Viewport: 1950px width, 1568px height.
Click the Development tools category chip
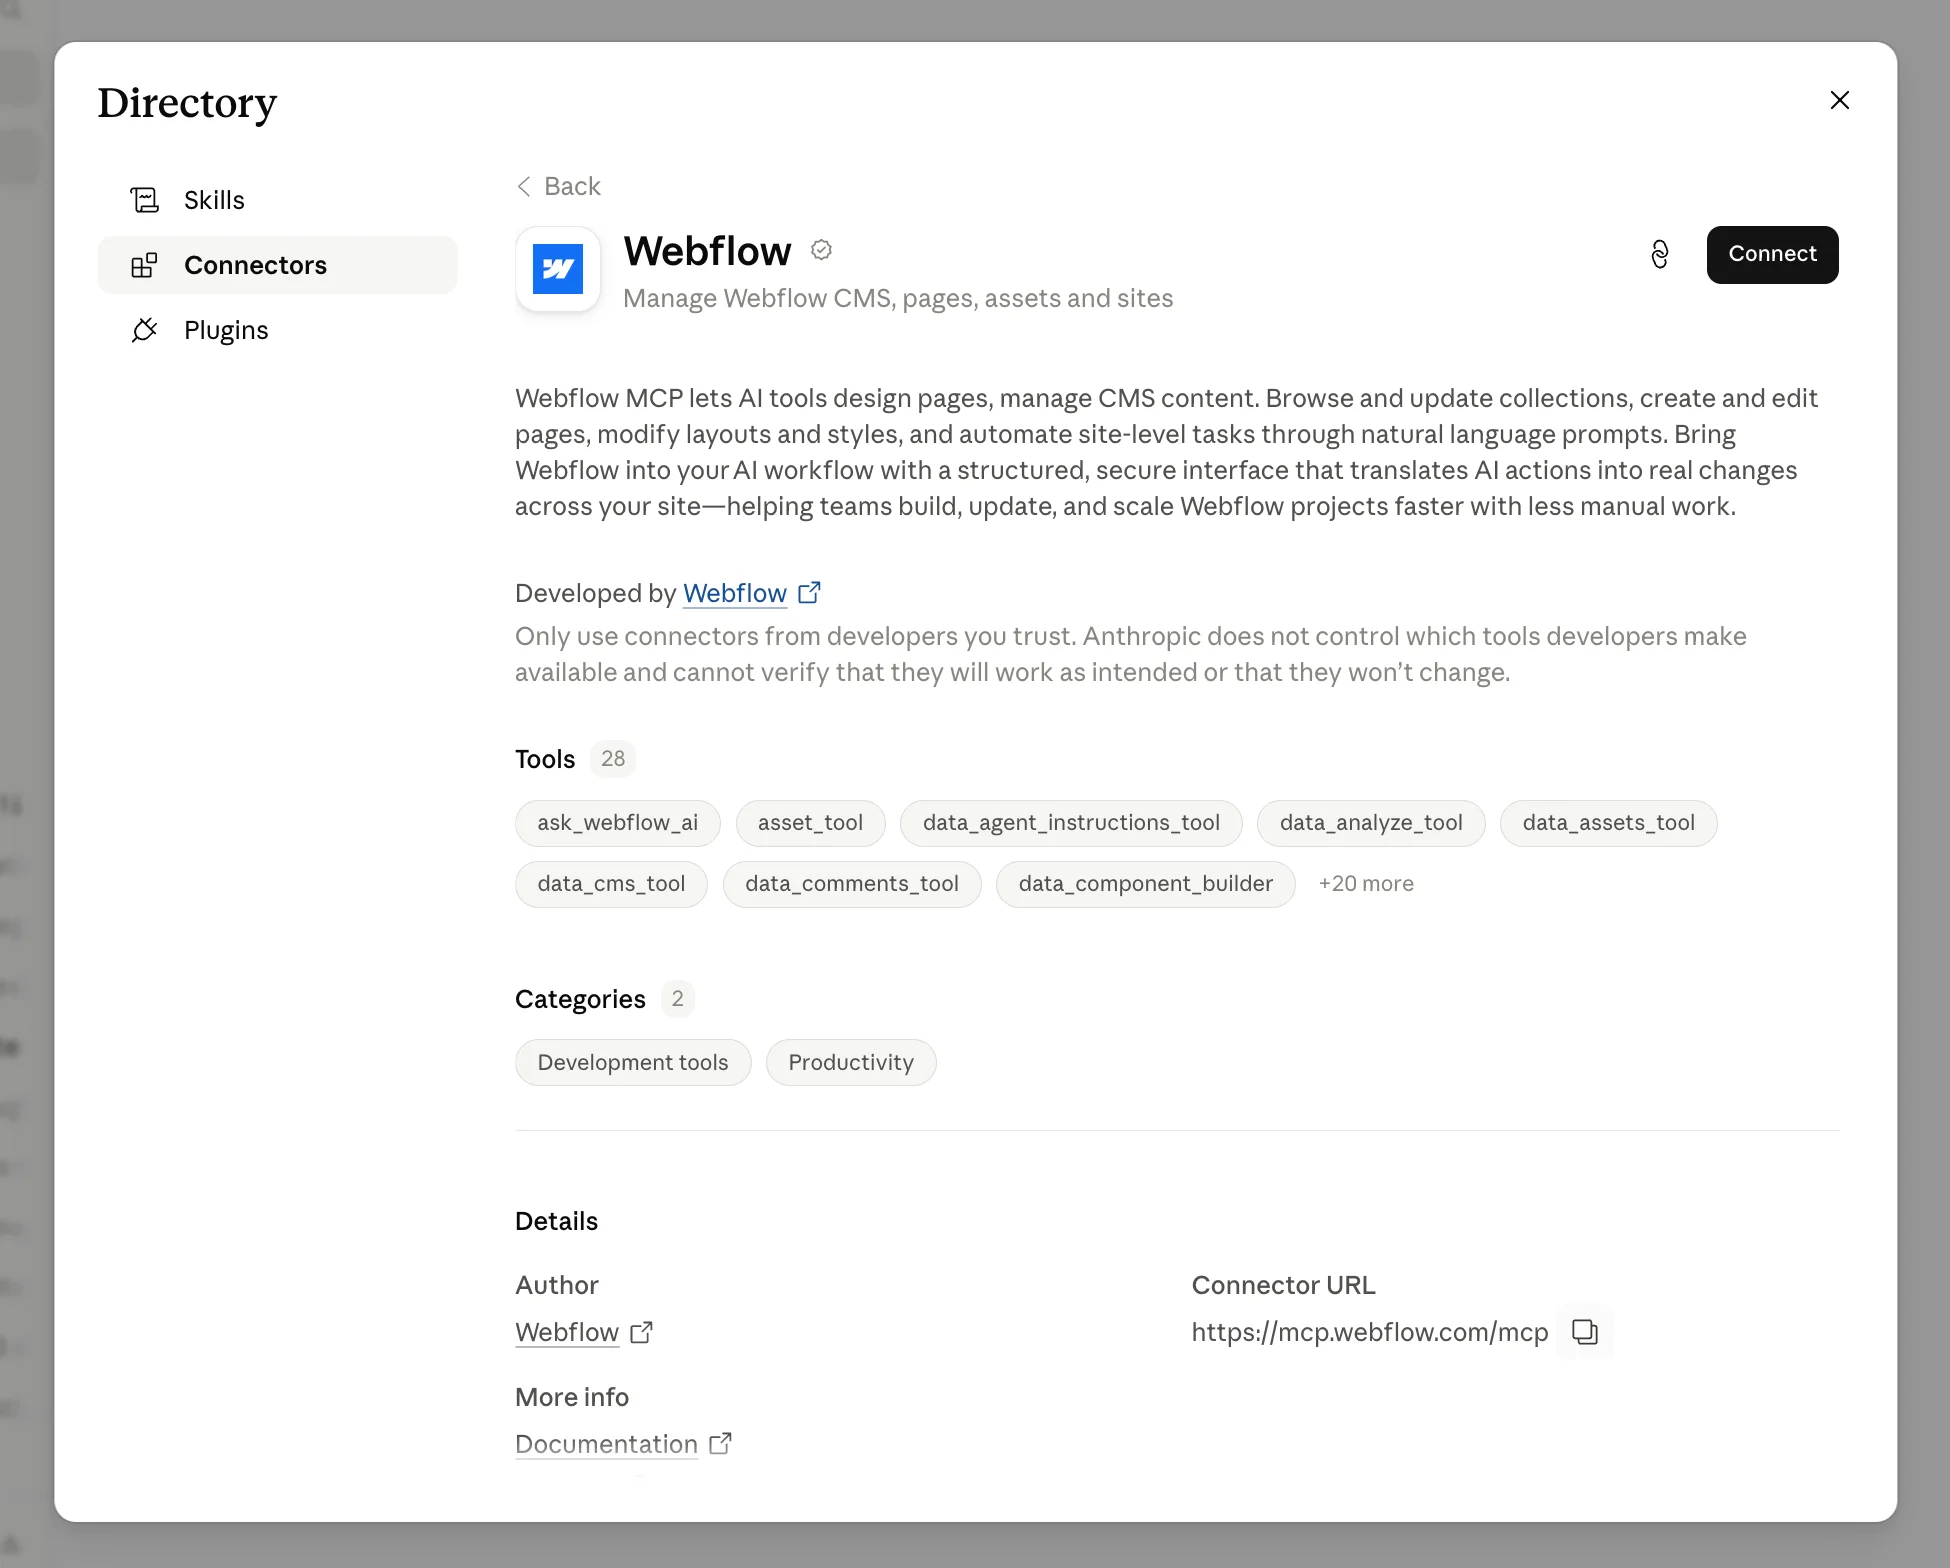tap(633, 1062)
